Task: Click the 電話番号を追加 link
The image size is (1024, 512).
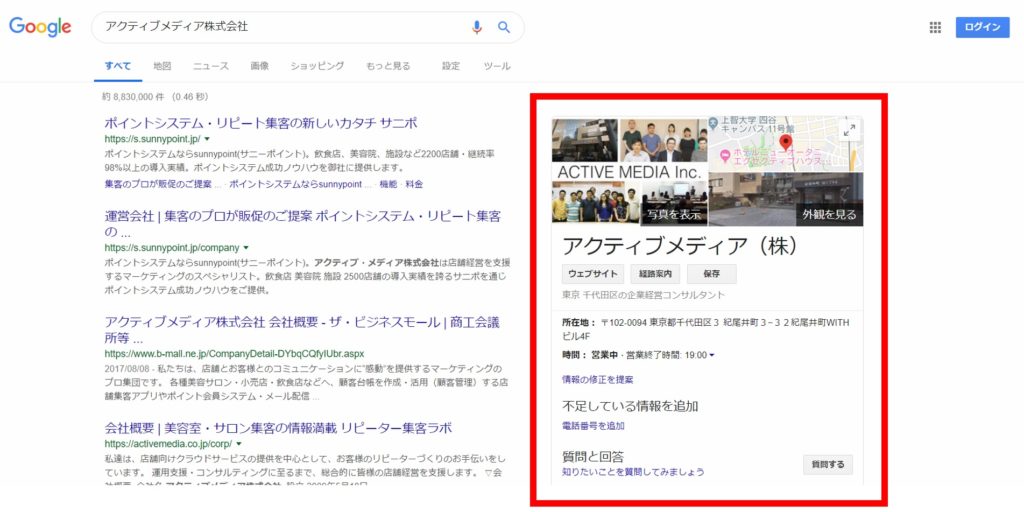Action: pos(593,426)
